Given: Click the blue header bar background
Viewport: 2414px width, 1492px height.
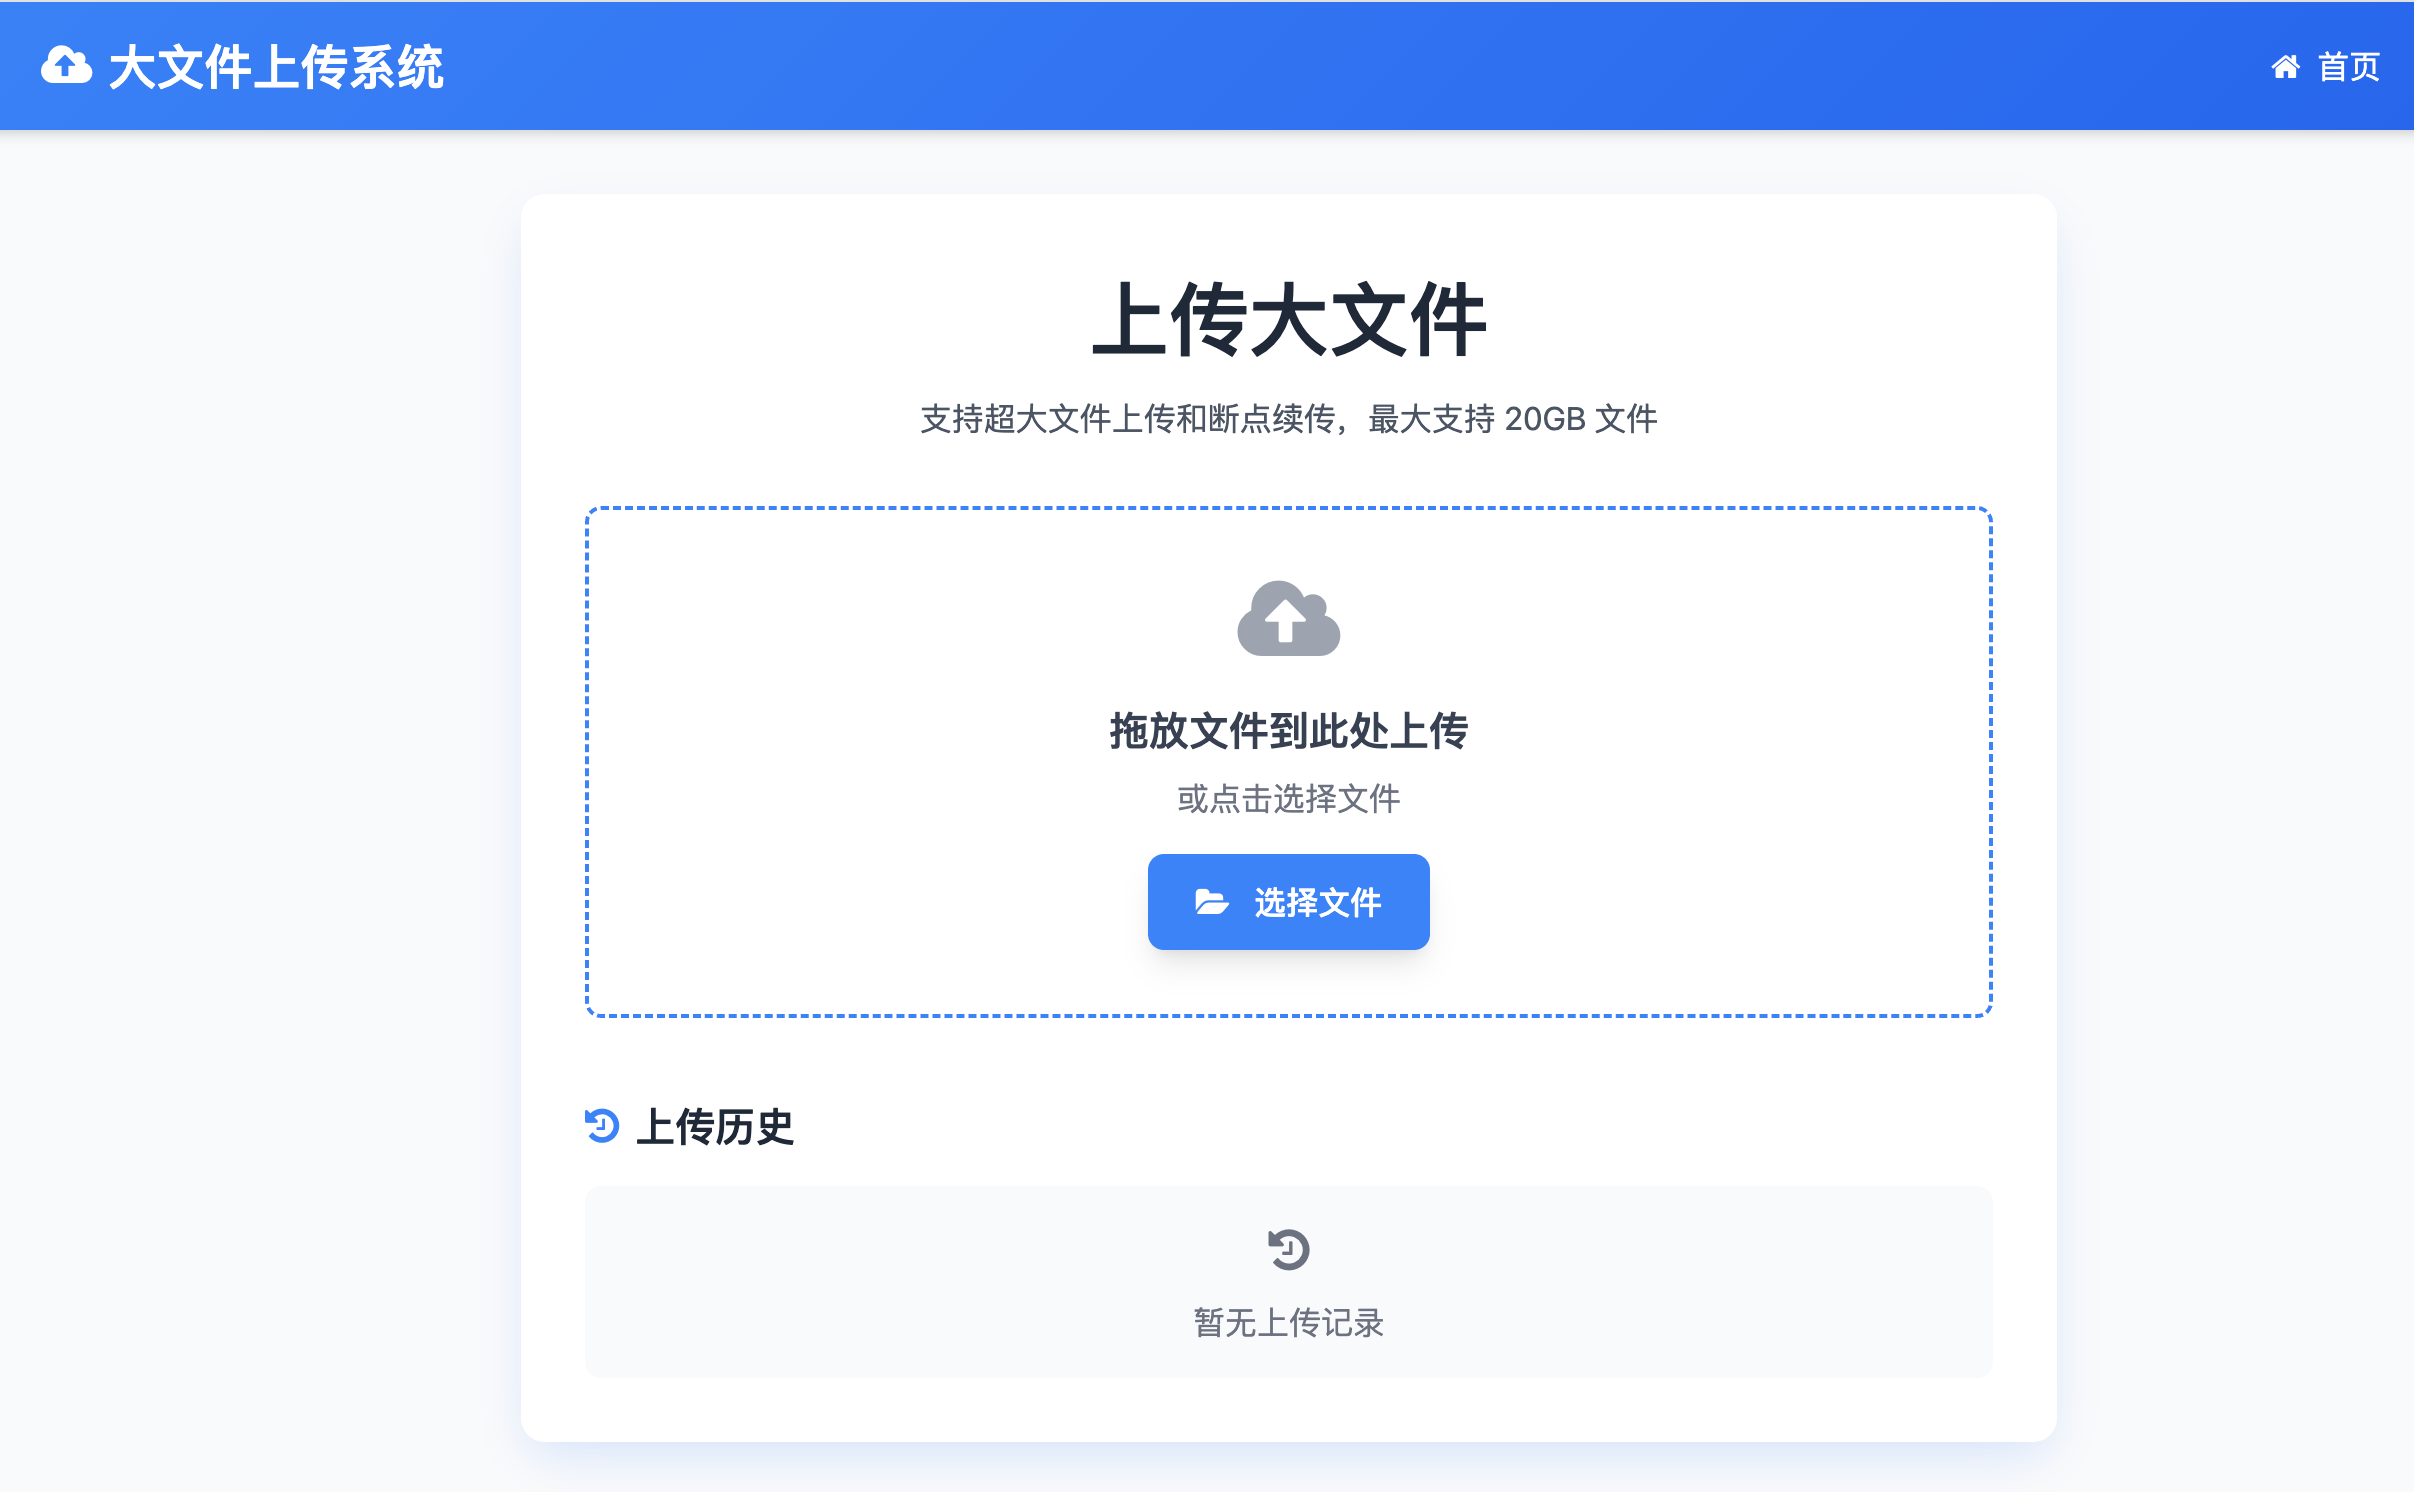Looking at the screenshot, I should (x=1300, y=66).
